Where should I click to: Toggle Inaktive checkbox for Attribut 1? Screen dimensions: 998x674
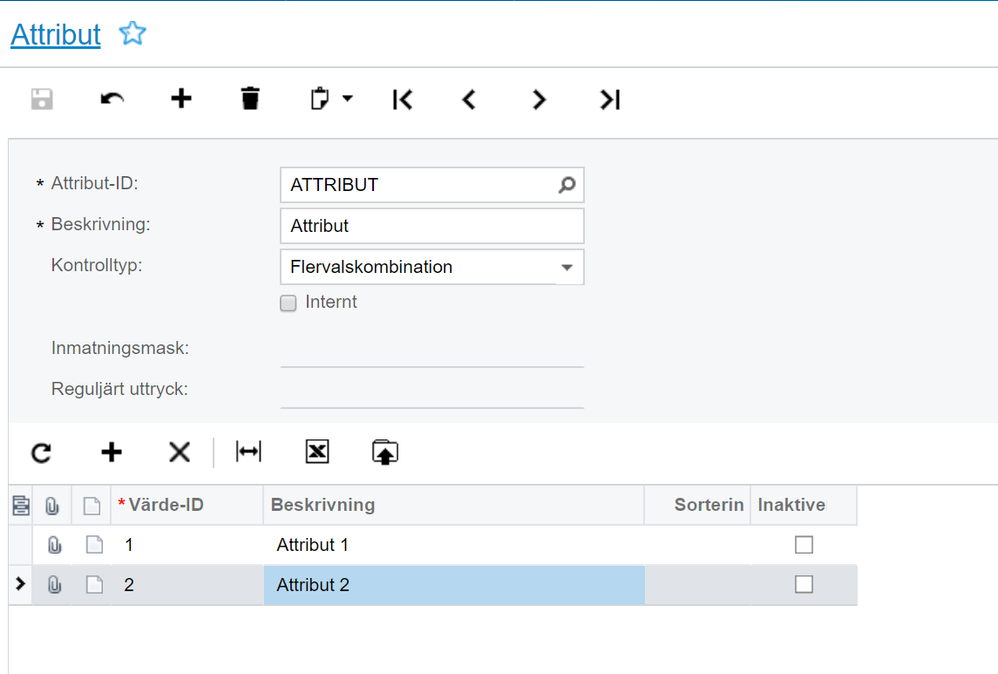[x=804, y=545]
